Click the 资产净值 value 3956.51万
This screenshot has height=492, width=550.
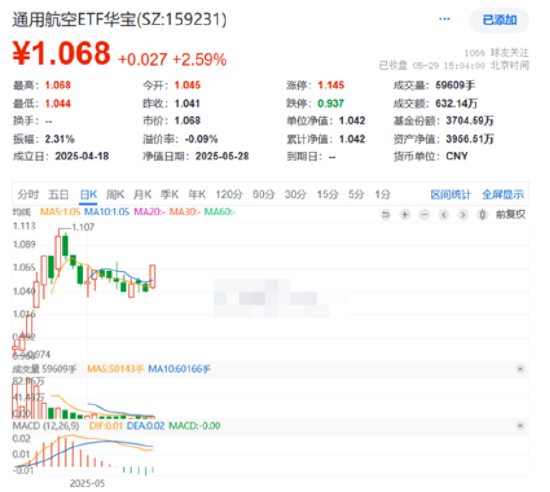pos(470,139)
